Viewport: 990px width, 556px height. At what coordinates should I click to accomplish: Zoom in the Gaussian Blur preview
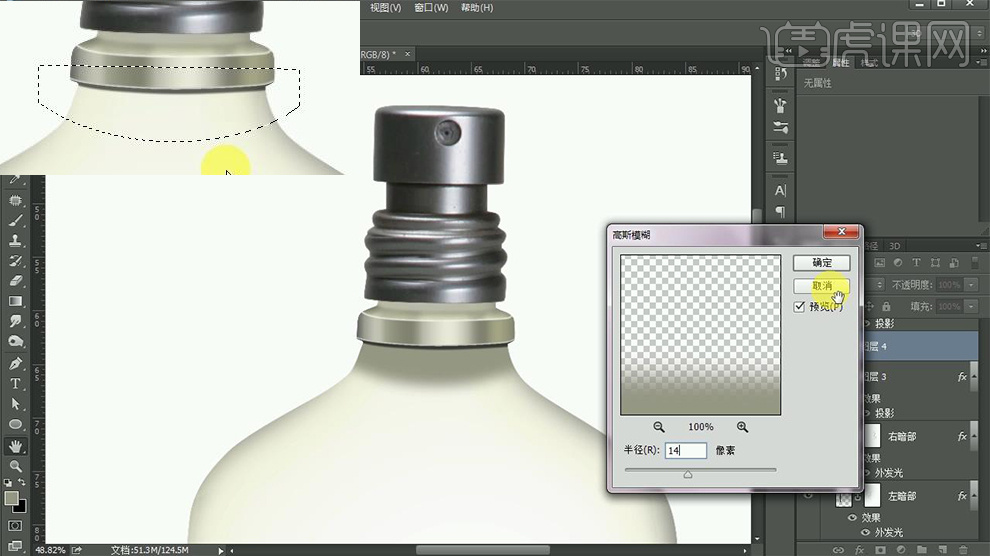(x=742, y=427)
